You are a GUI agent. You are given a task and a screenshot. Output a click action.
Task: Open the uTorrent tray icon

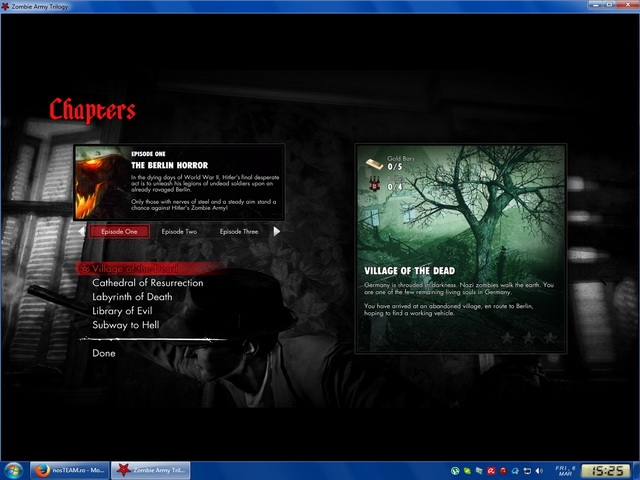455,471
